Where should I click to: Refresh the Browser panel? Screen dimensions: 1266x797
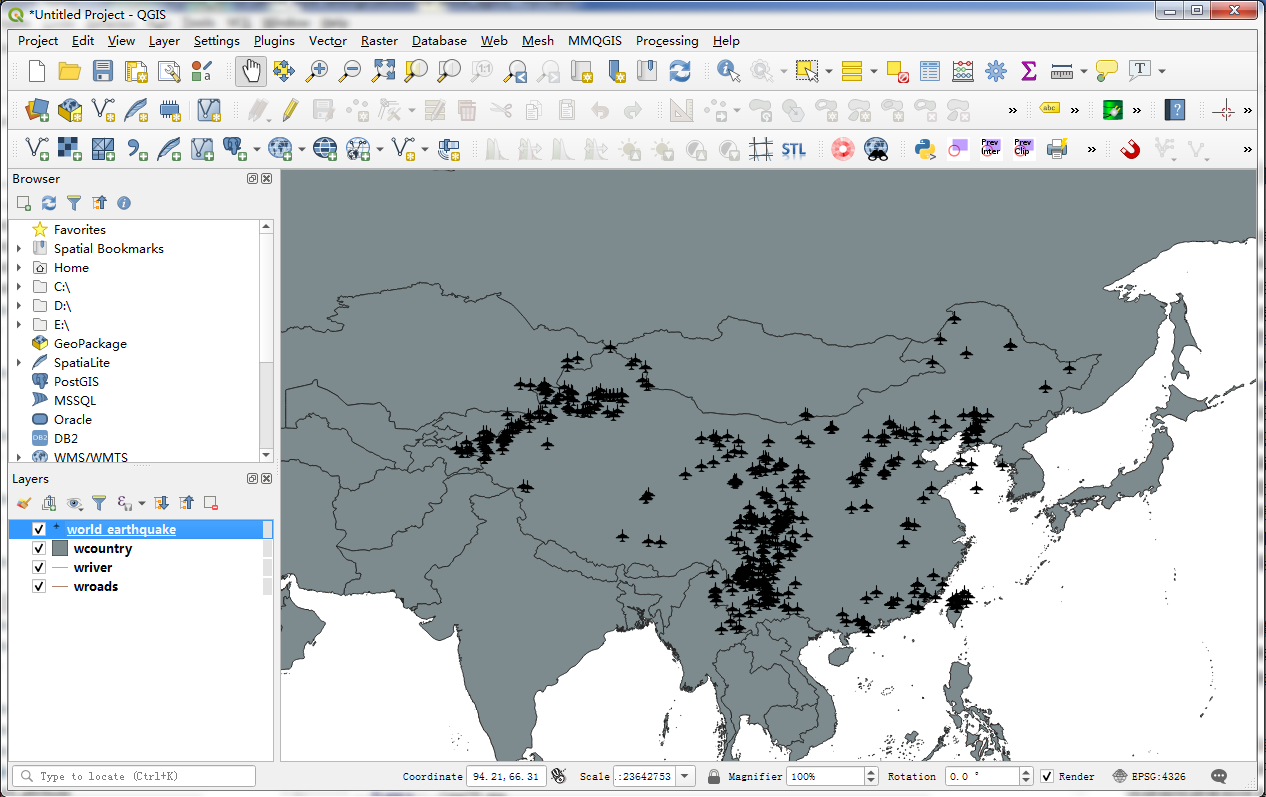pyautogui.click(x=48, y=203)
